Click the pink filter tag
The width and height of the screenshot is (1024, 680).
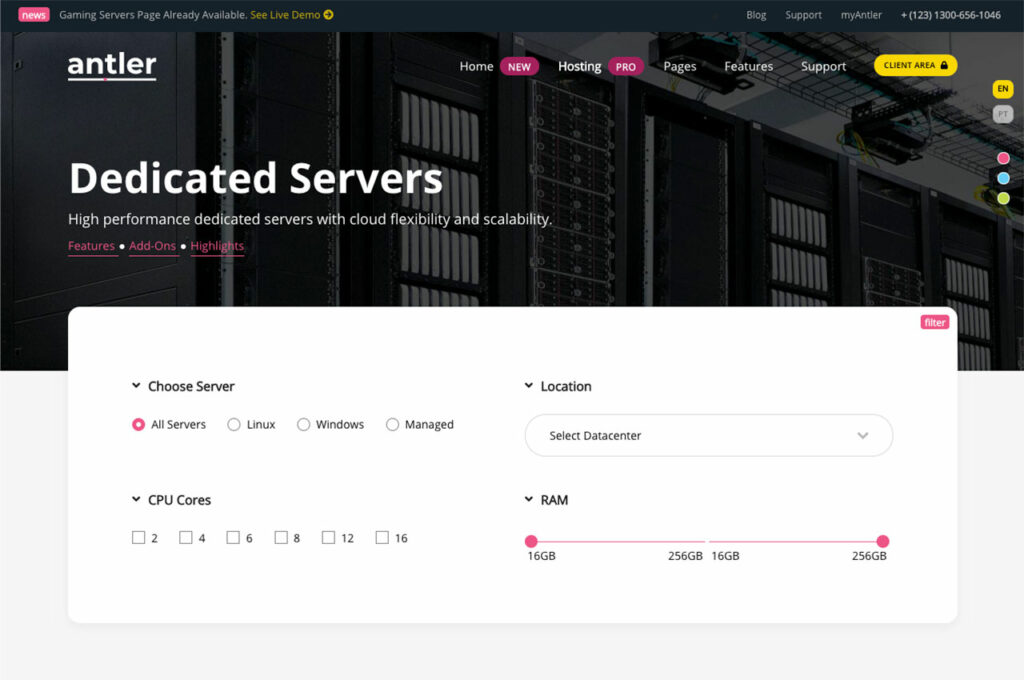coord(934,322)
